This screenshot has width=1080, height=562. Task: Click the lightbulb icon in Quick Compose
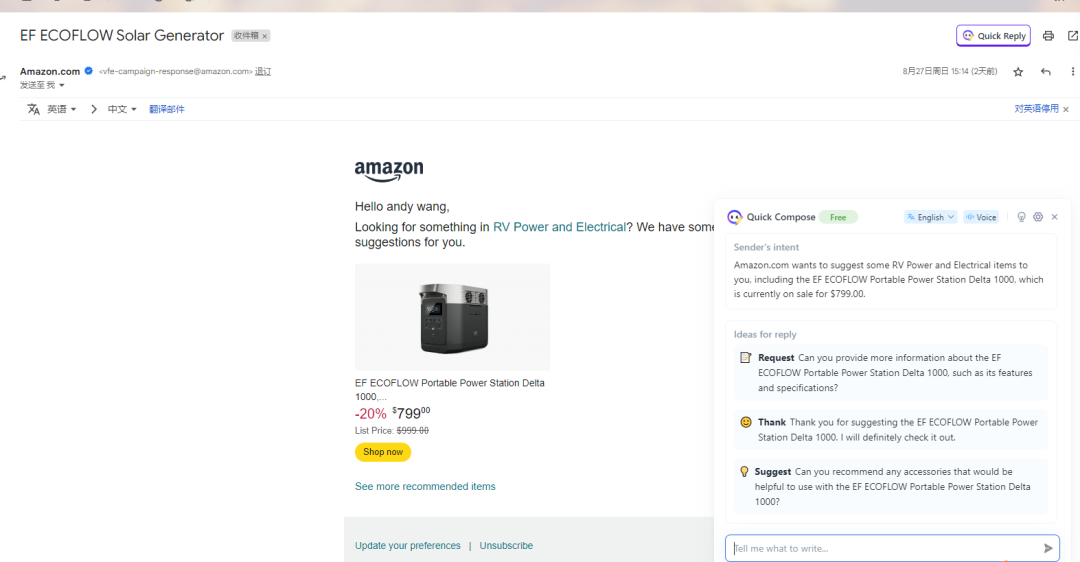click(x=1021, y=217)
